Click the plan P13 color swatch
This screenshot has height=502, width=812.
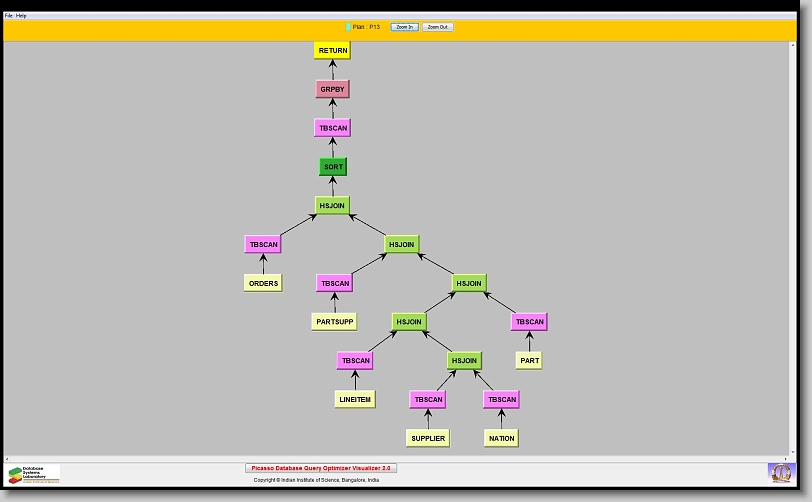(x=348, y=27)
